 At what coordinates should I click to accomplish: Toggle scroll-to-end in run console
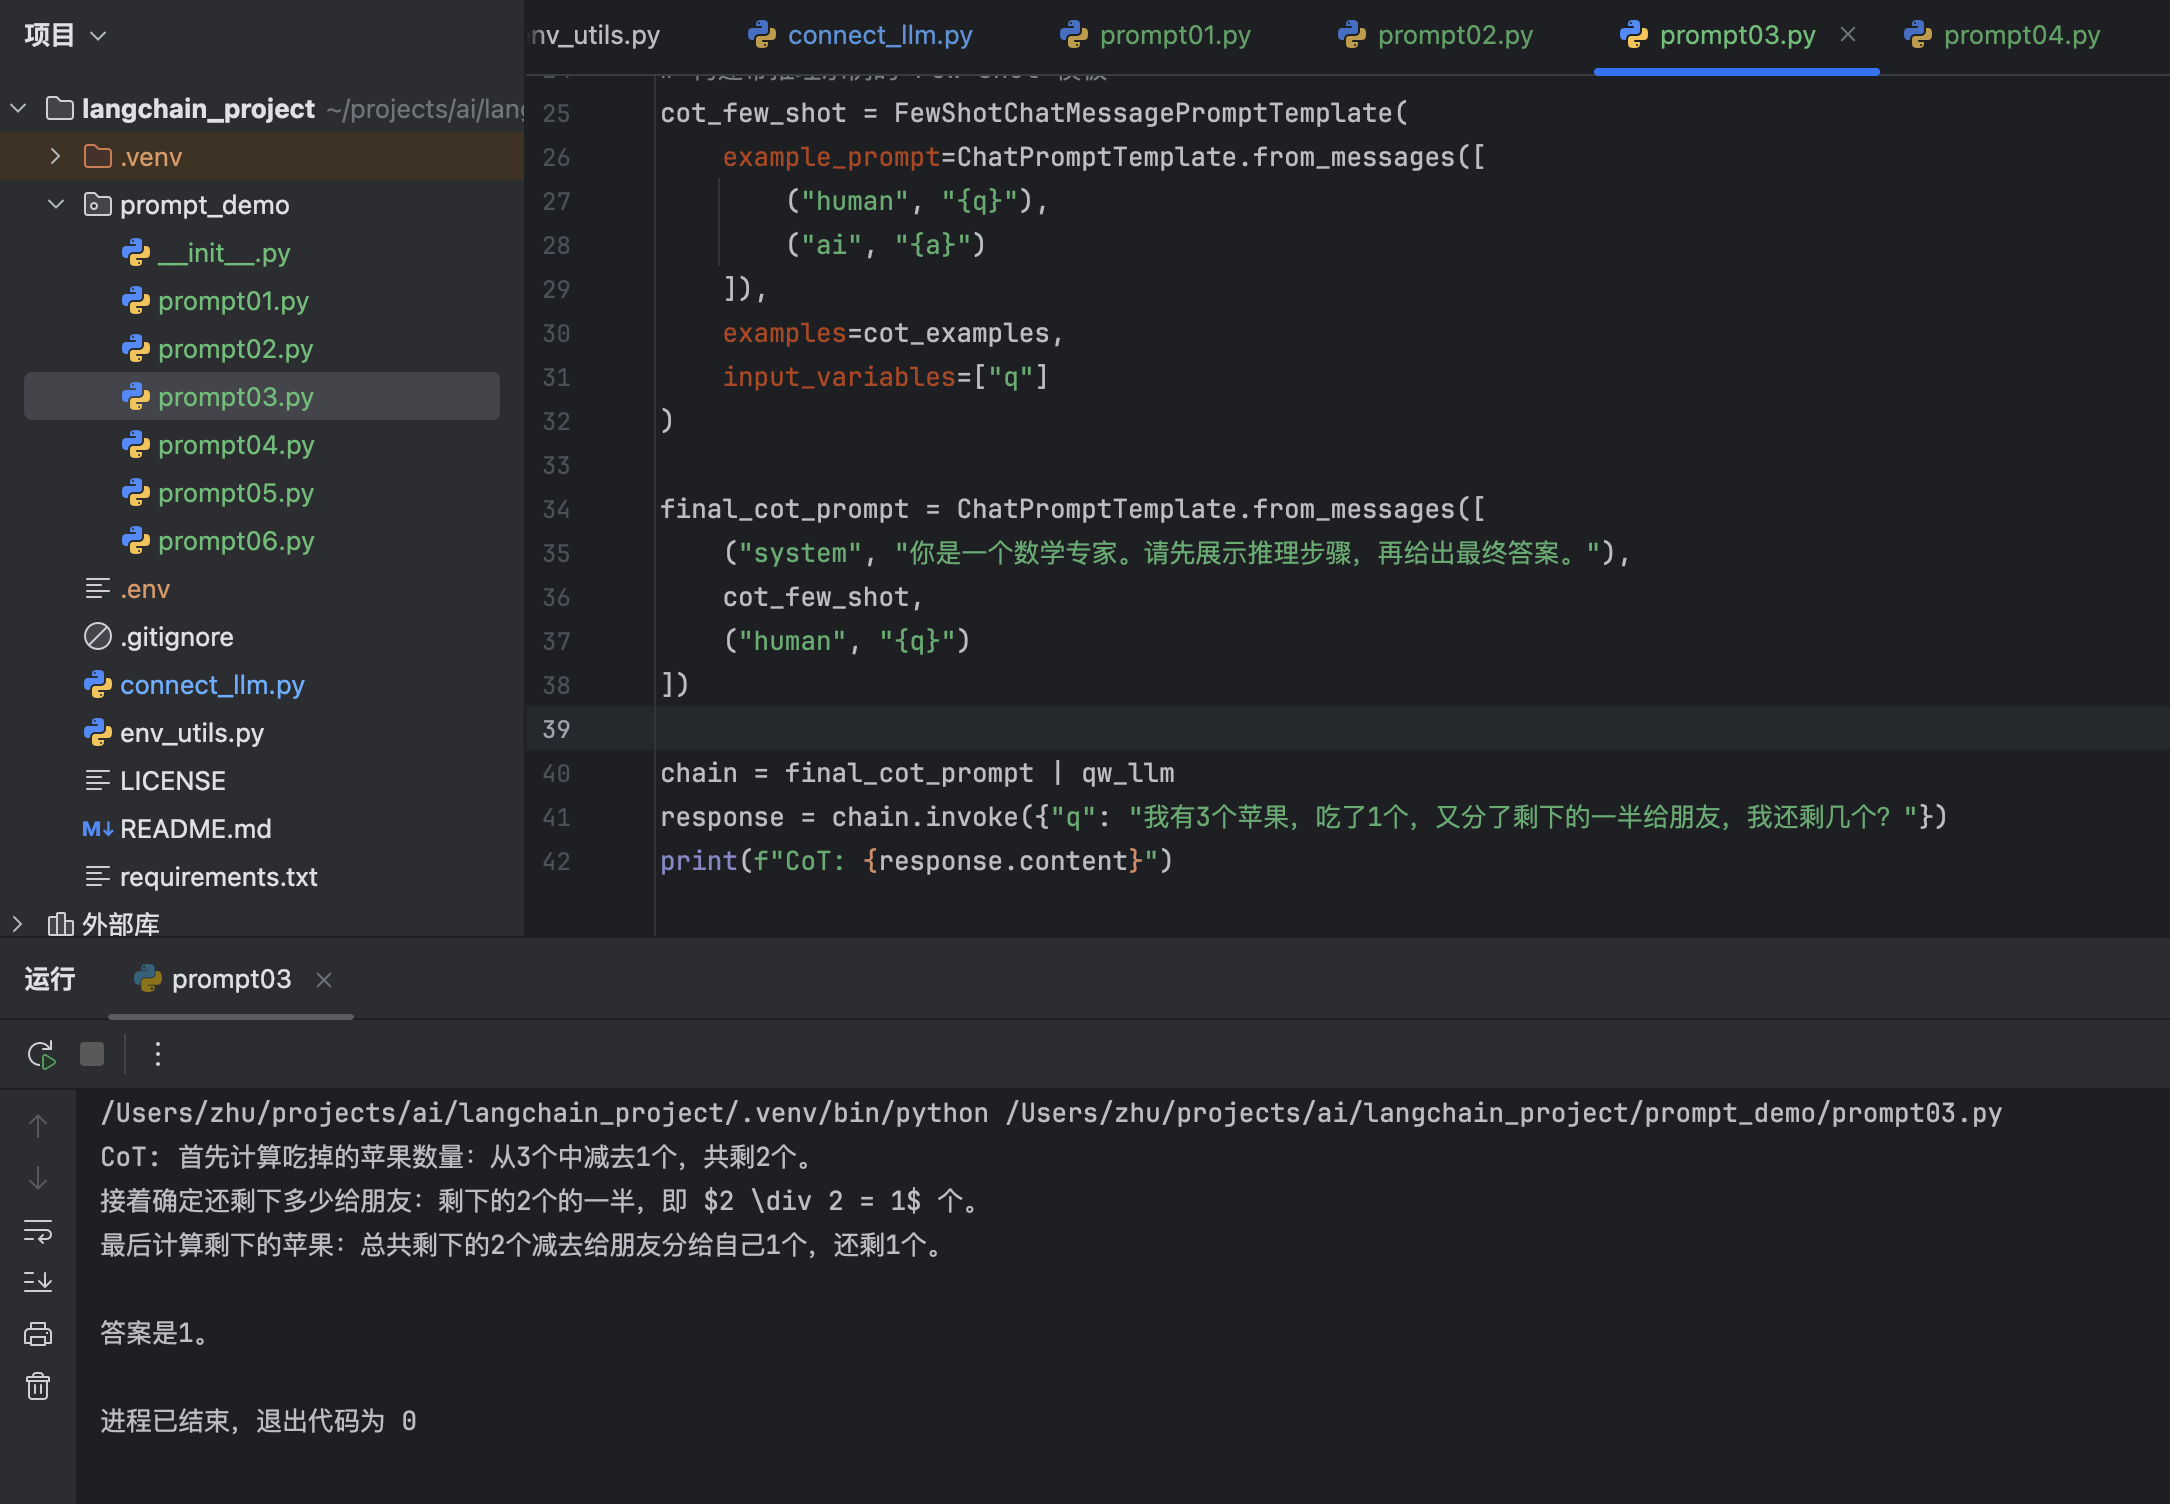click(x=38, y=1282)
